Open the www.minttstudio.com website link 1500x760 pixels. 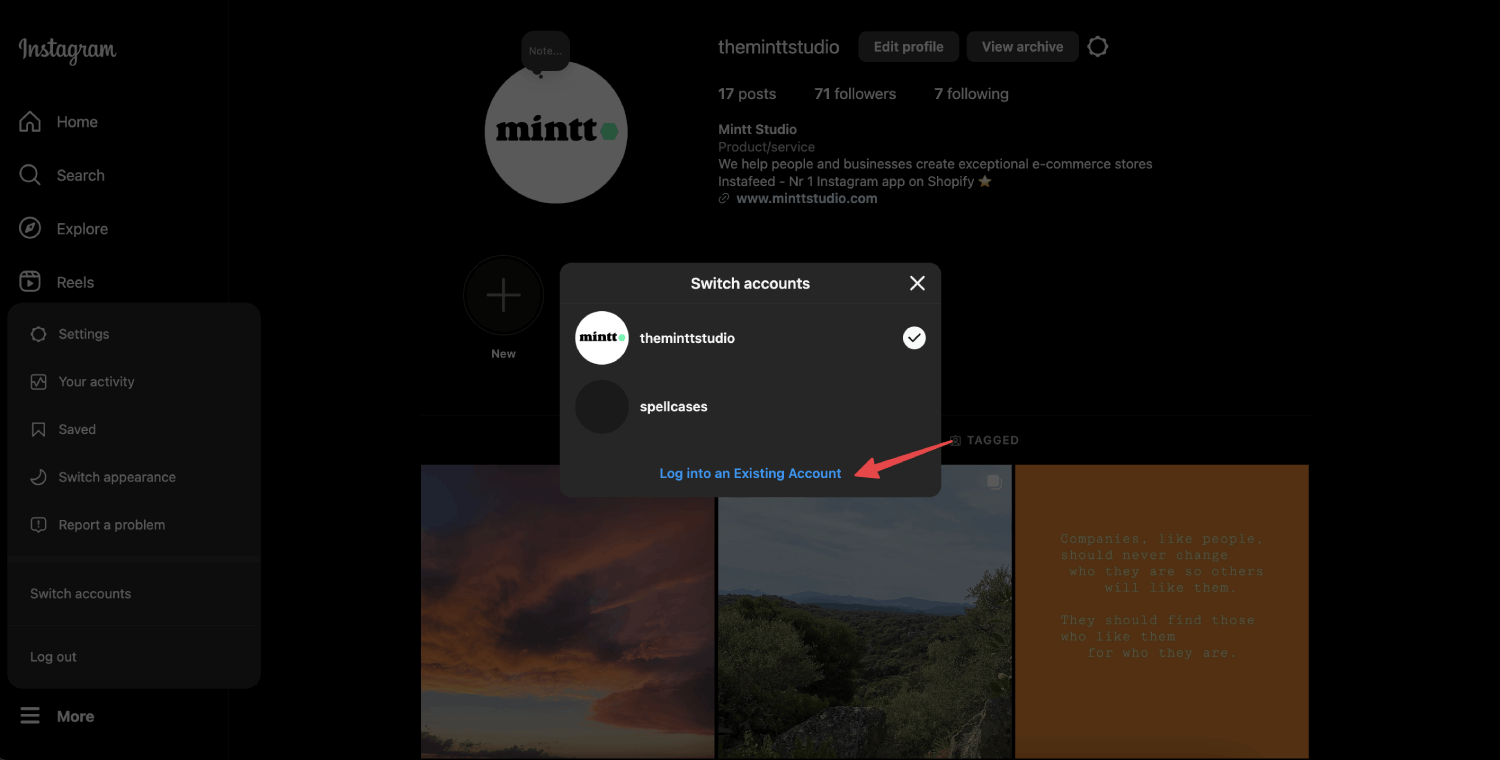tap(806, 197)
